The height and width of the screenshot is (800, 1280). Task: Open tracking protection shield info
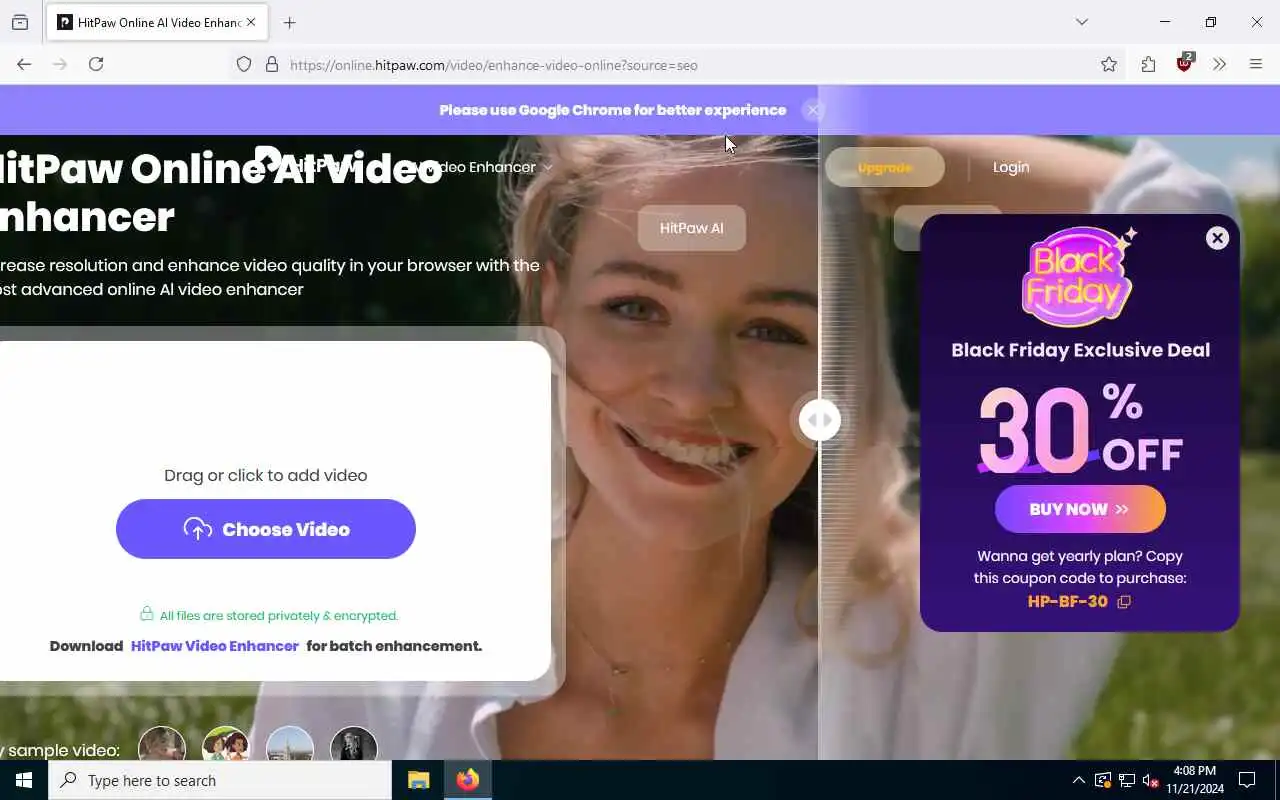(x=244, y=64)
